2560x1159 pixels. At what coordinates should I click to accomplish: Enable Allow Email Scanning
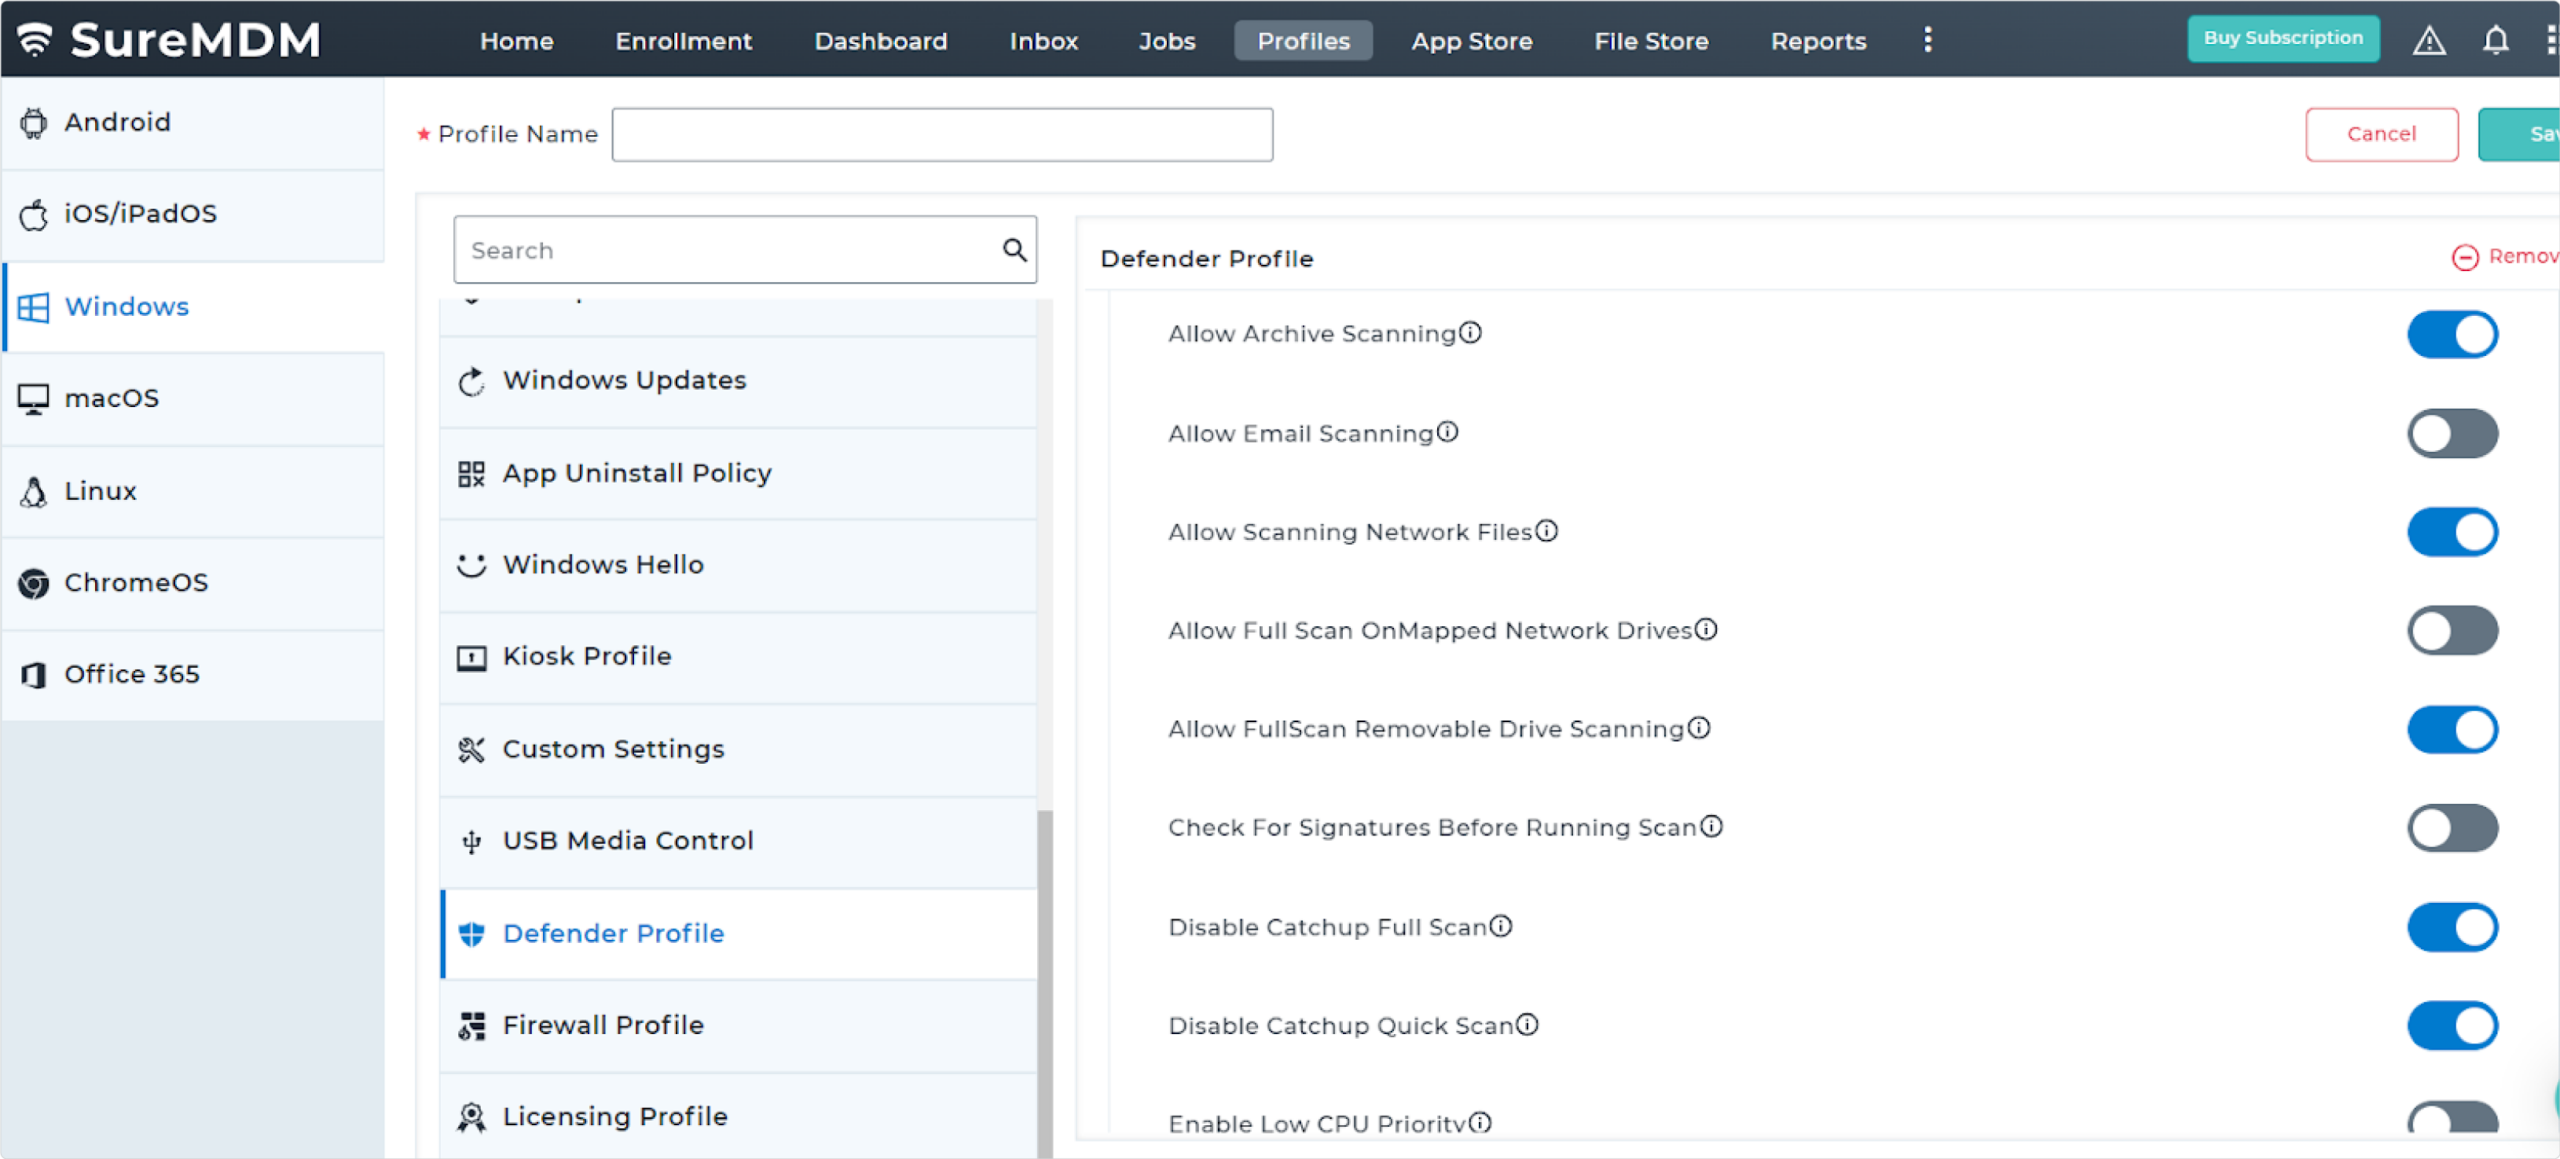2453,433
